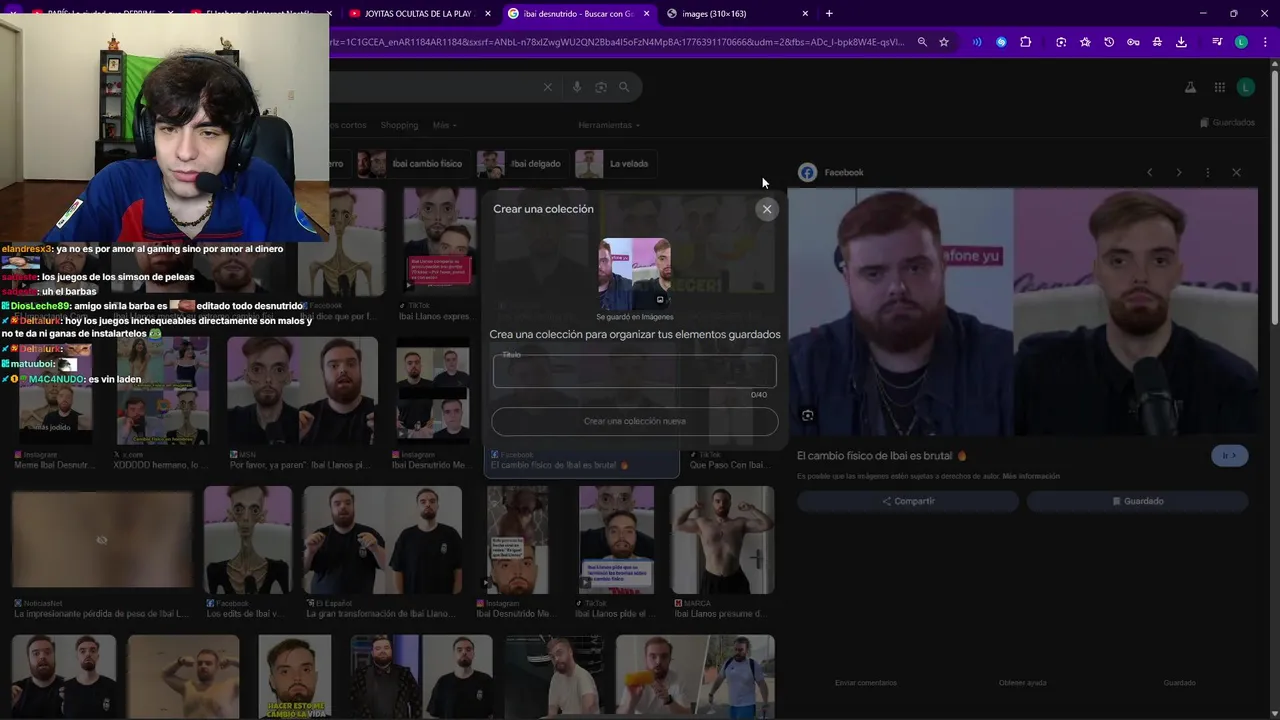Click Obtener ayuda
Viewport: 1280px width, 720px height.
coord(1022,683)
